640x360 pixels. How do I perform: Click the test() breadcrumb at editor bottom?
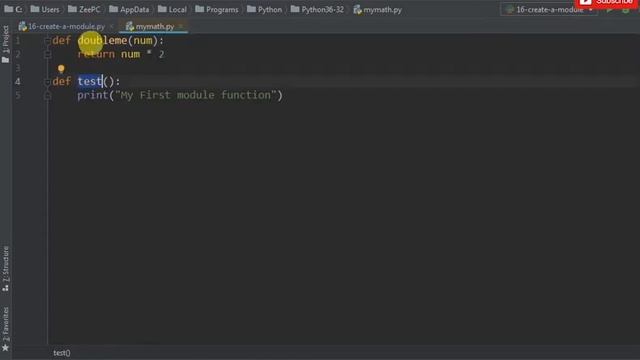coord(62,353)
